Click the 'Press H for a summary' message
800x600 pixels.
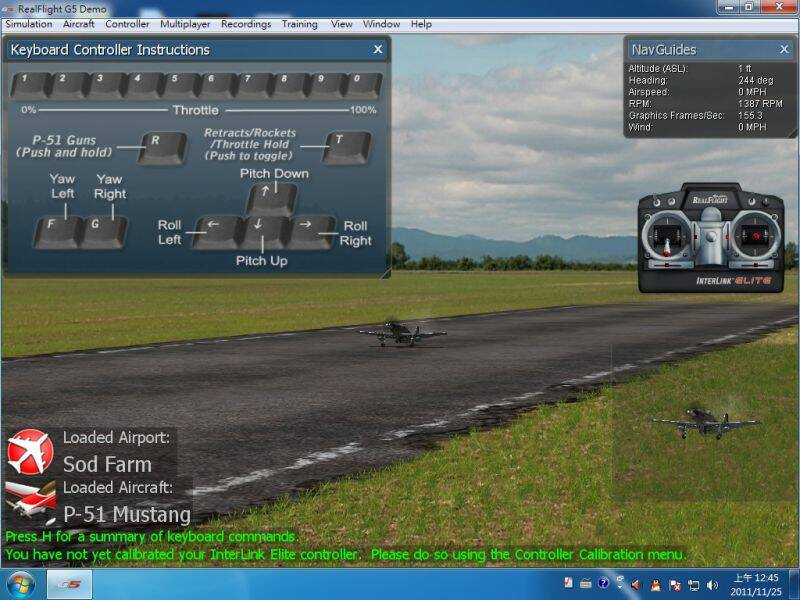pyautogui.click(x=152, y=537)
